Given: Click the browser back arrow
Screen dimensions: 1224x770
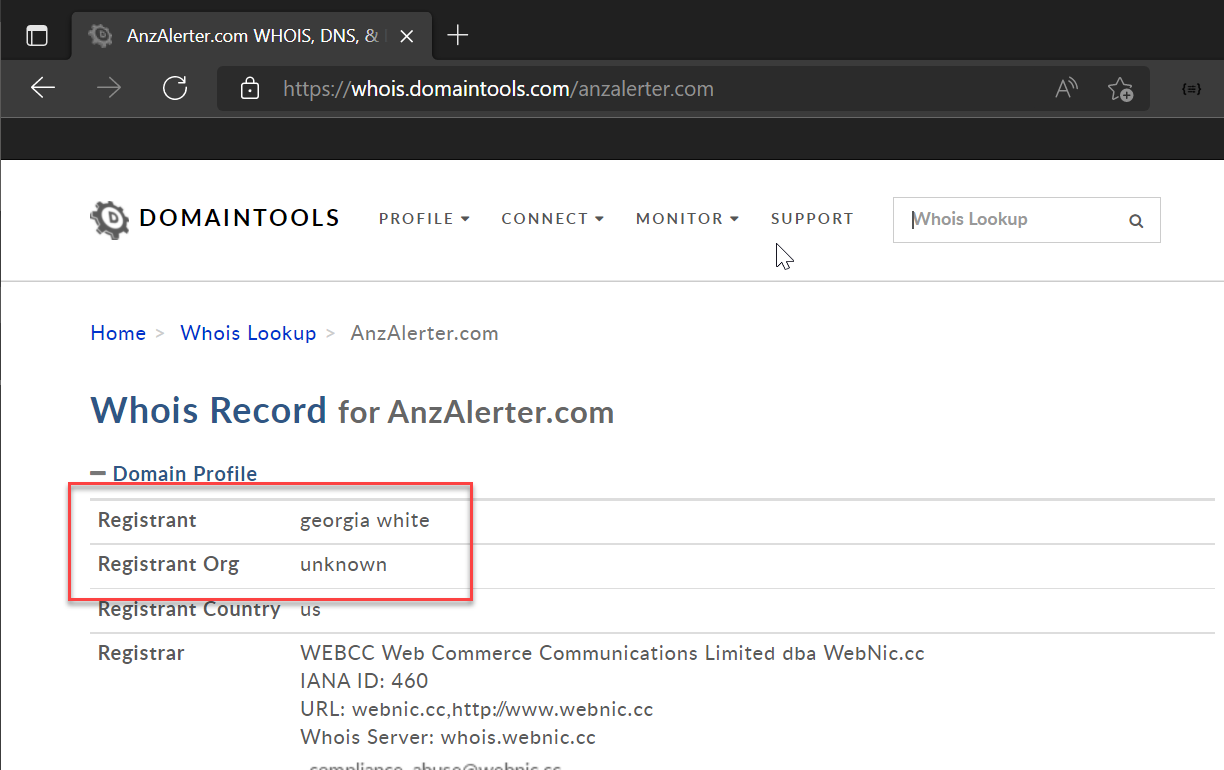Looking at the screenshot, I should 43,89.
